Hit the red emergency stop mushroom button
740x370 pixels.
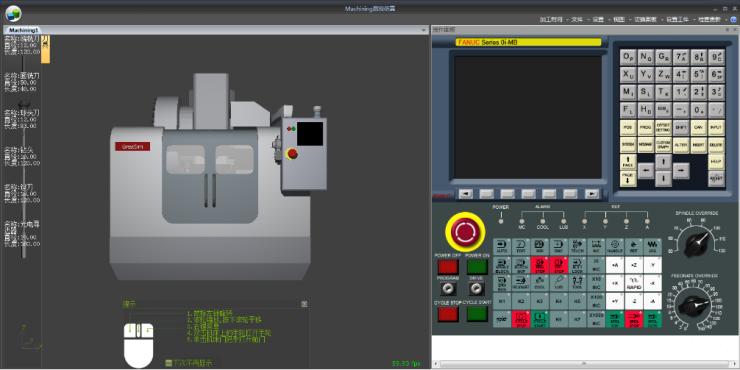(465, 232)
